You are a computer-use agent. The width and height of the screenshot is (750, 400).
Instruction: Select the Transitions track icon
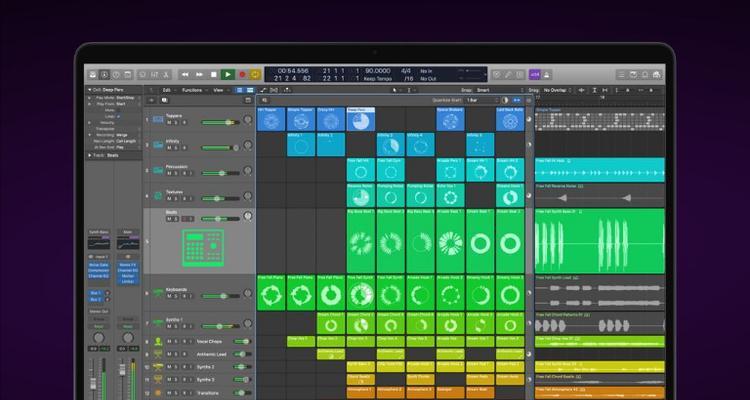[158, 392]
